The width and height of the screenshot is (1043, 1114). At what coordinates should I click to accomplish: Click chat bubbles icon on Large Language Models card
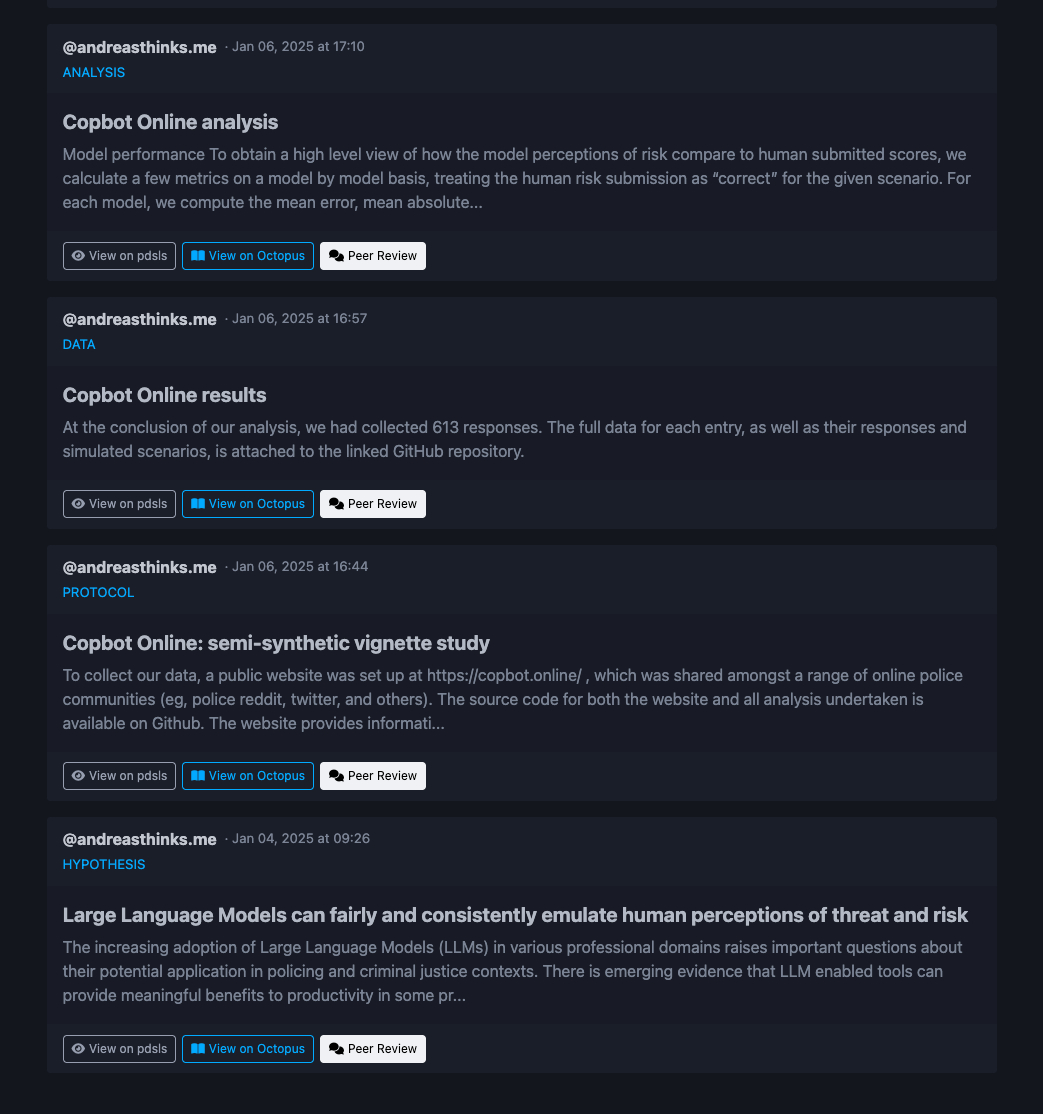[336, 1049]
